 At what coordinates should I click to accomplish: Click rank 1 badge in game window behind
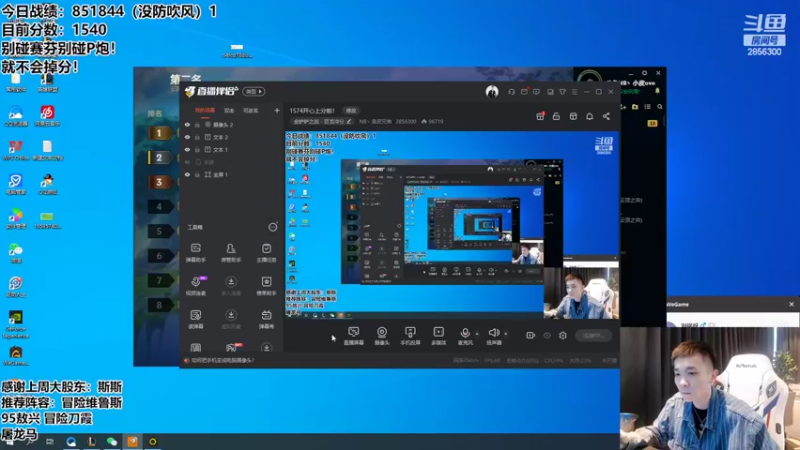(x=159, y=133)
